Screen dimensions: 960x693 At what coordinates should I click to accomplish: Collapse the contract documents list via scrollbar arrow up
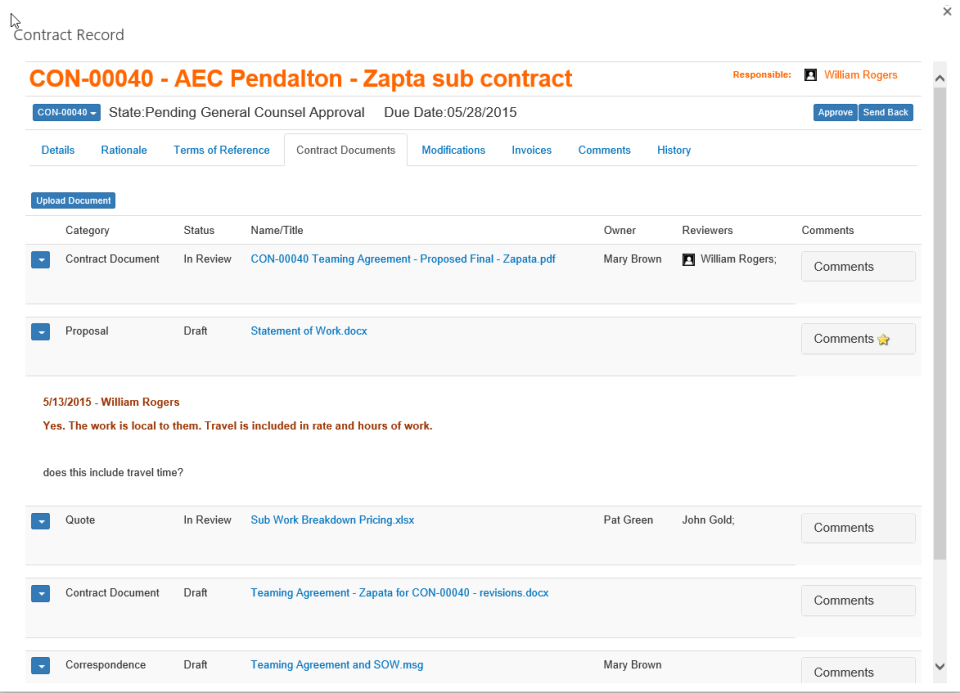point(939,76)
